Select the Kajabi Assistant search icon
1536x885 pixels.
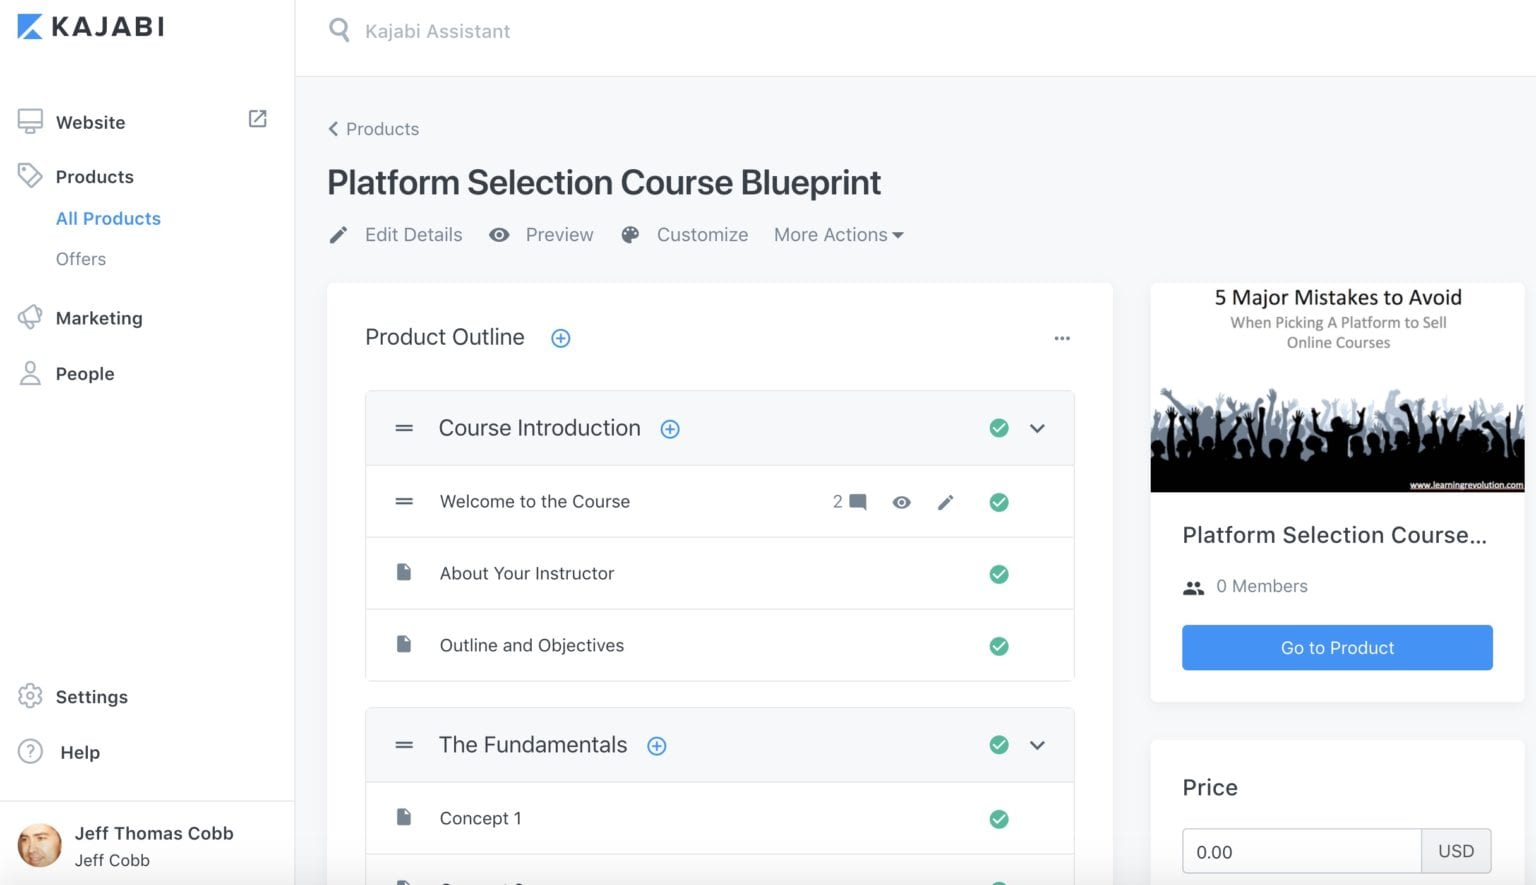(x=339, y=30)
